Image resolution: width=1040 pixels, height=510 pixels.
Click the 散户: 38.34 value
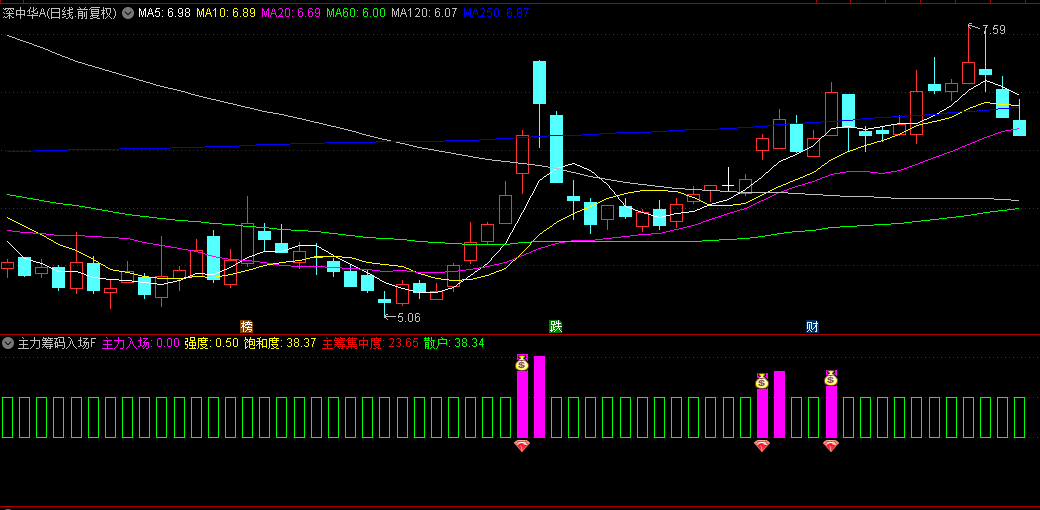click(454, 343)
